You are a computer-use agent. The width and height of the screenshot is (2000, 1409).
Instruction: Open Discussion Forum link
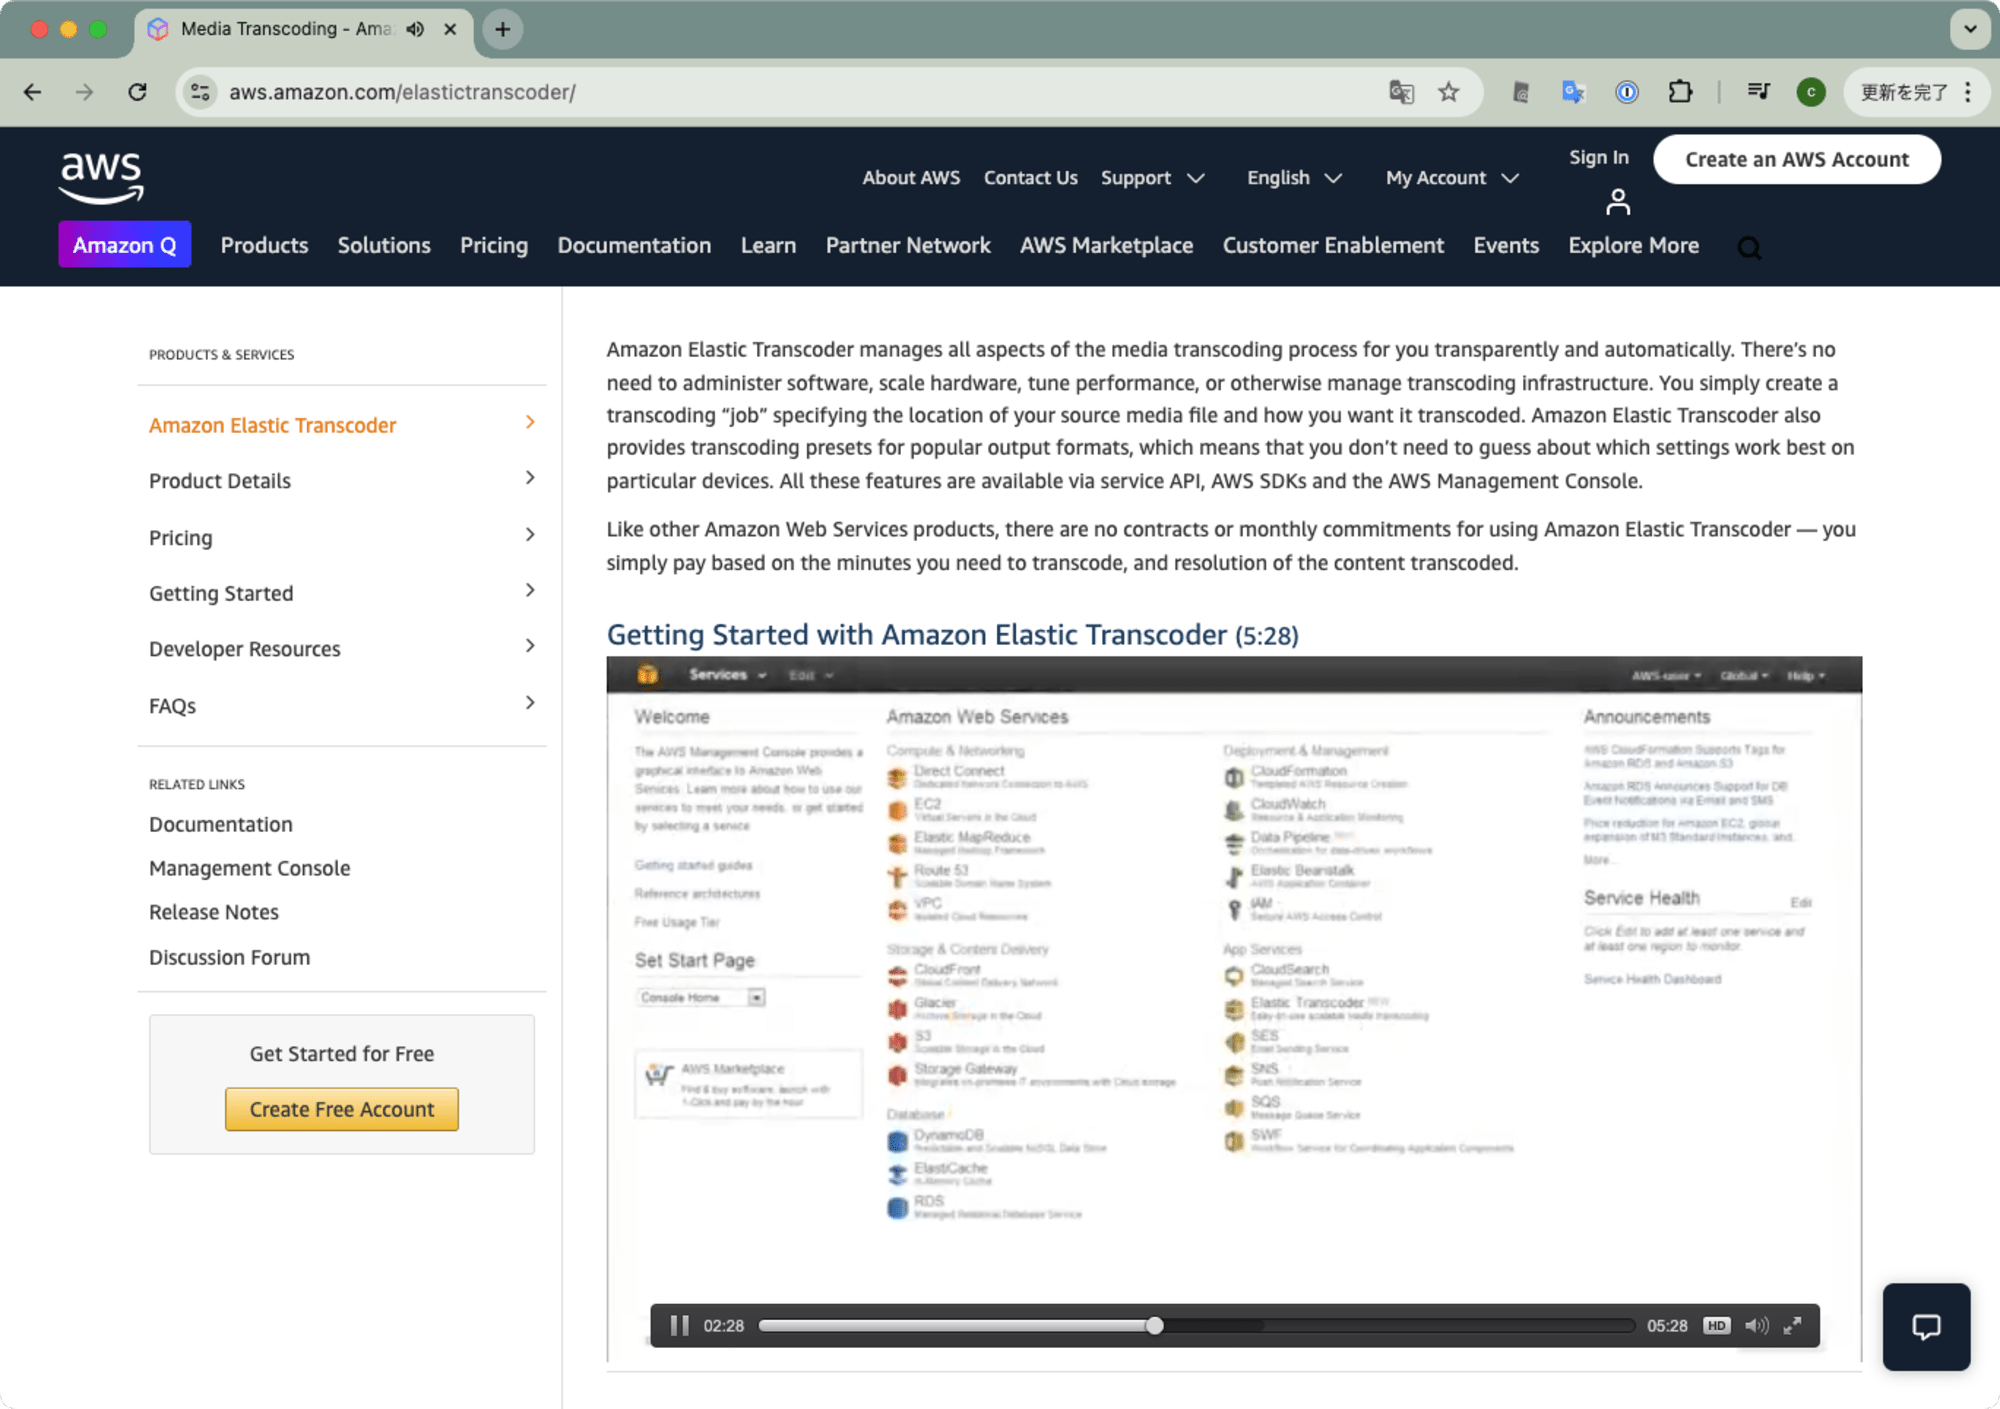230,957
